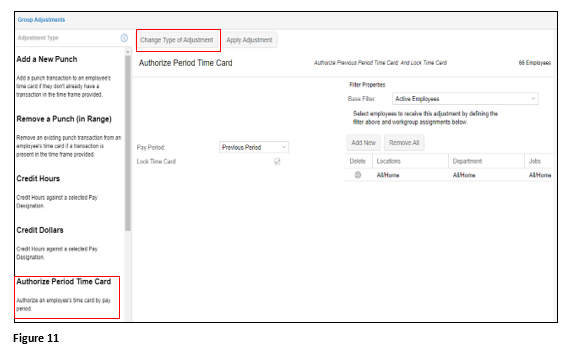The height and width of the screenshot is (363, 581).
Task: Click the Delete column header
Action: 358,161
